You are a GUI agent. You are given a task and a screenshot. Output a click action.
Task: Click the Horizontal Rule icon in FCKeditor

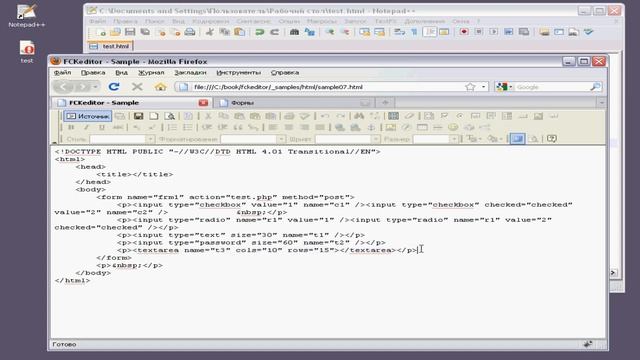pyautogui.click(x=438, y=128)
